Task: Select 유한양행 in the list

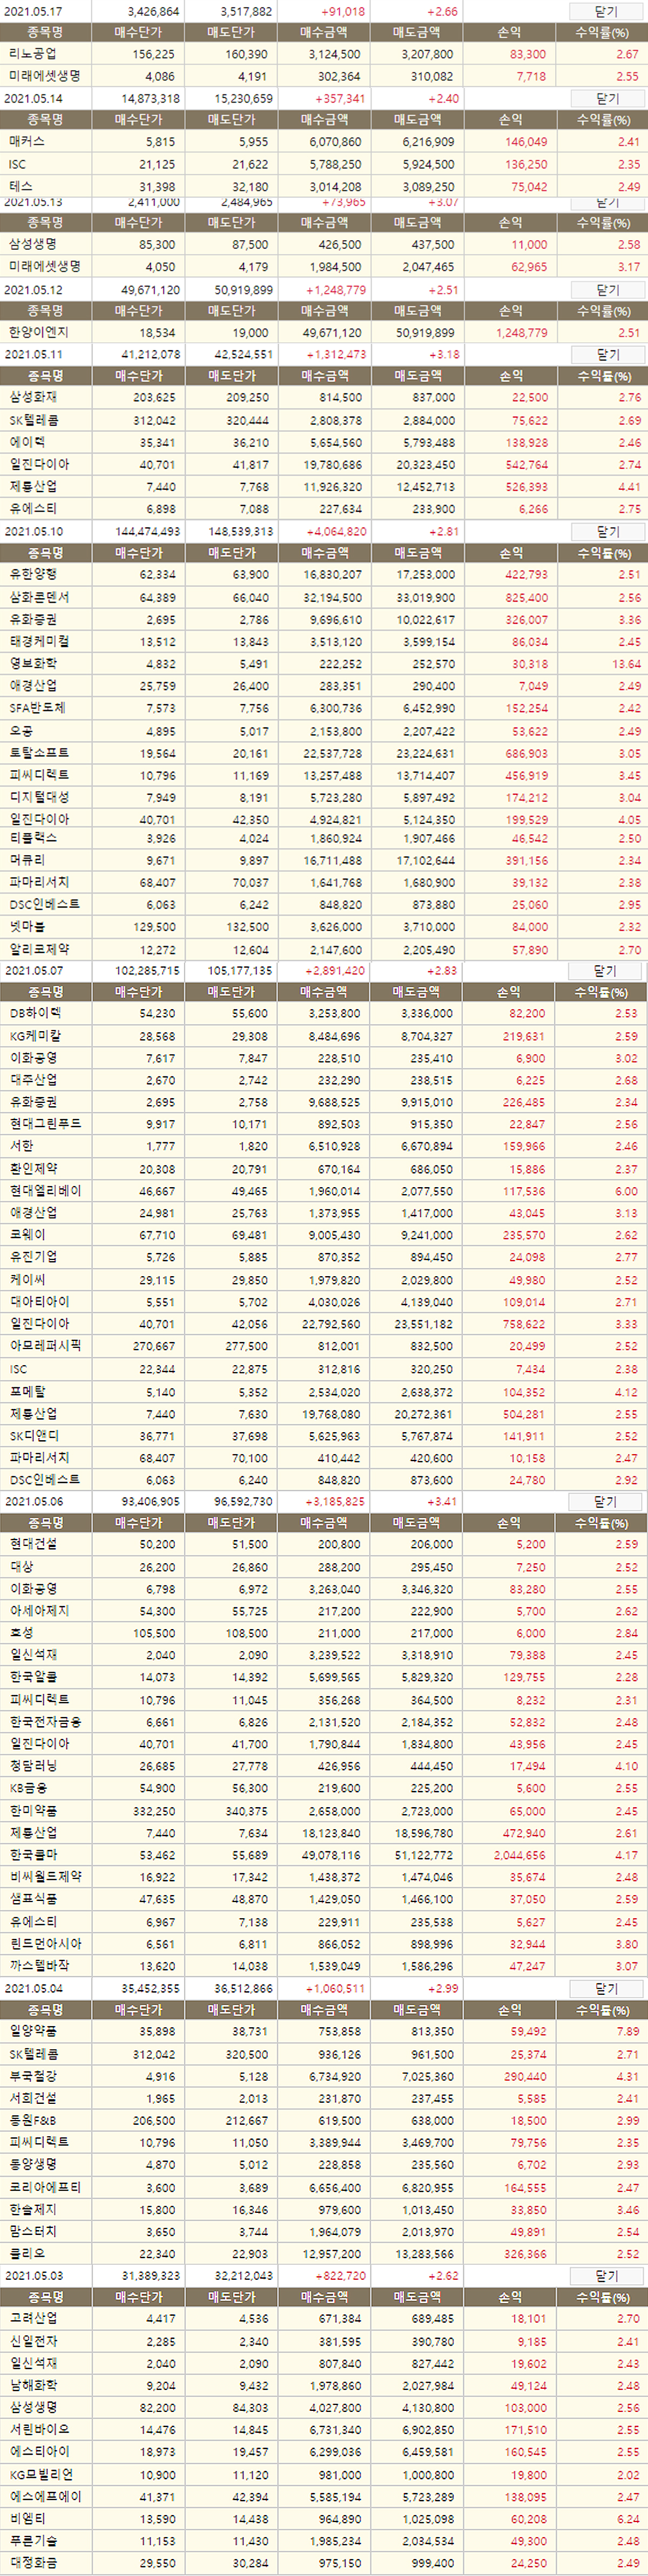Action: click(x=32, y=574)
